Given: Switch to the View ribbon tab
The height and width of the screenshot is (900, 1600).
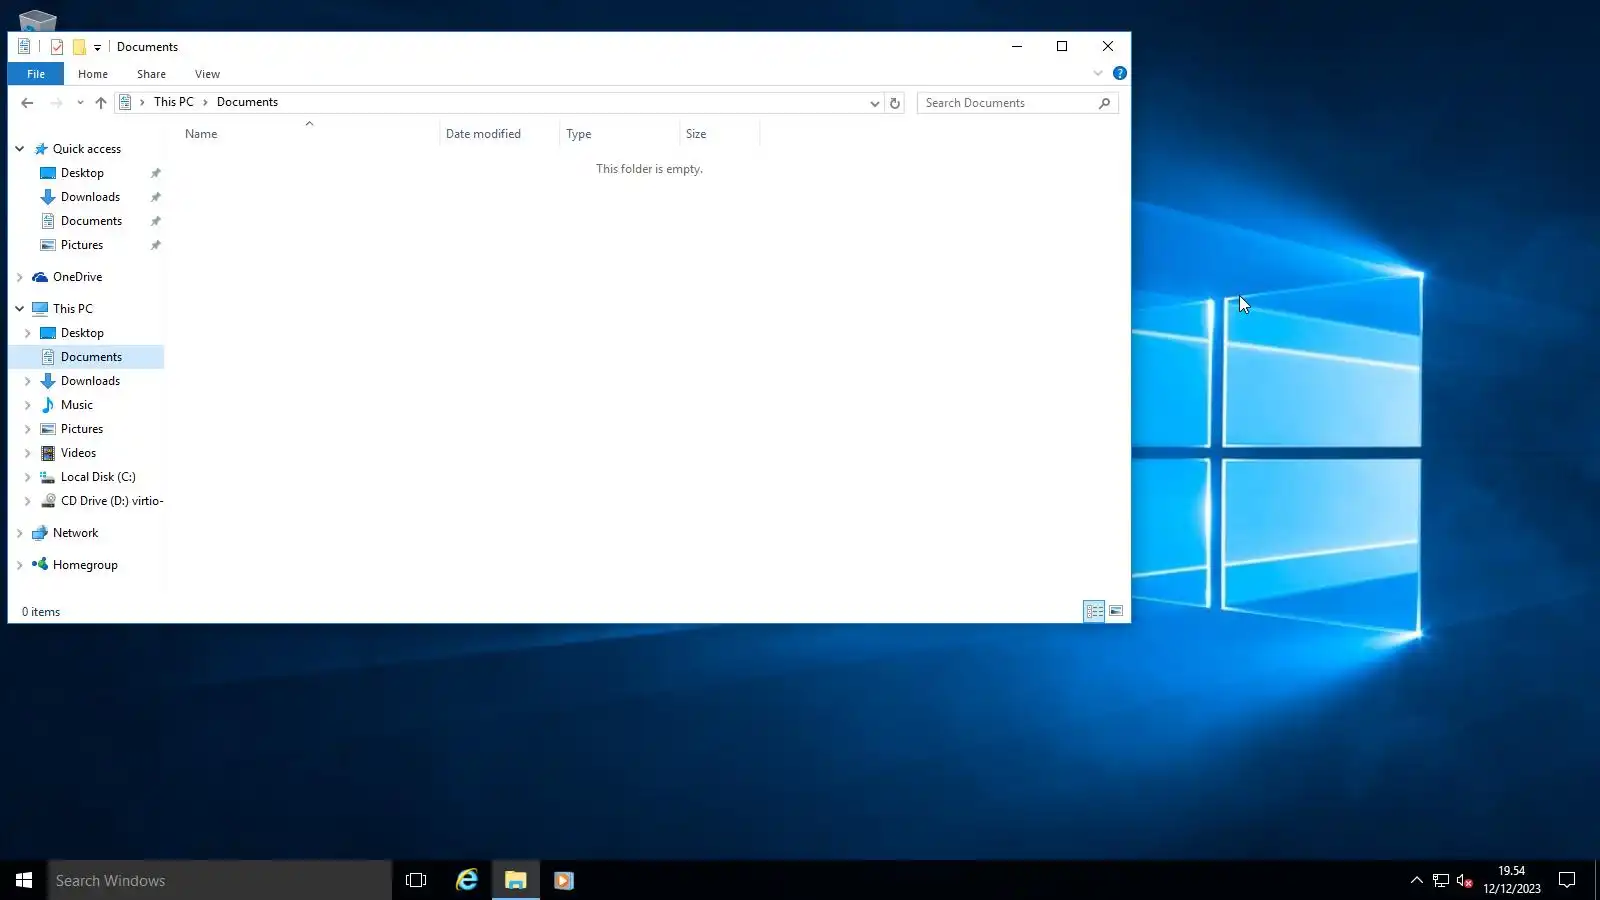Looking at the screenshot, I should point(208,74).
